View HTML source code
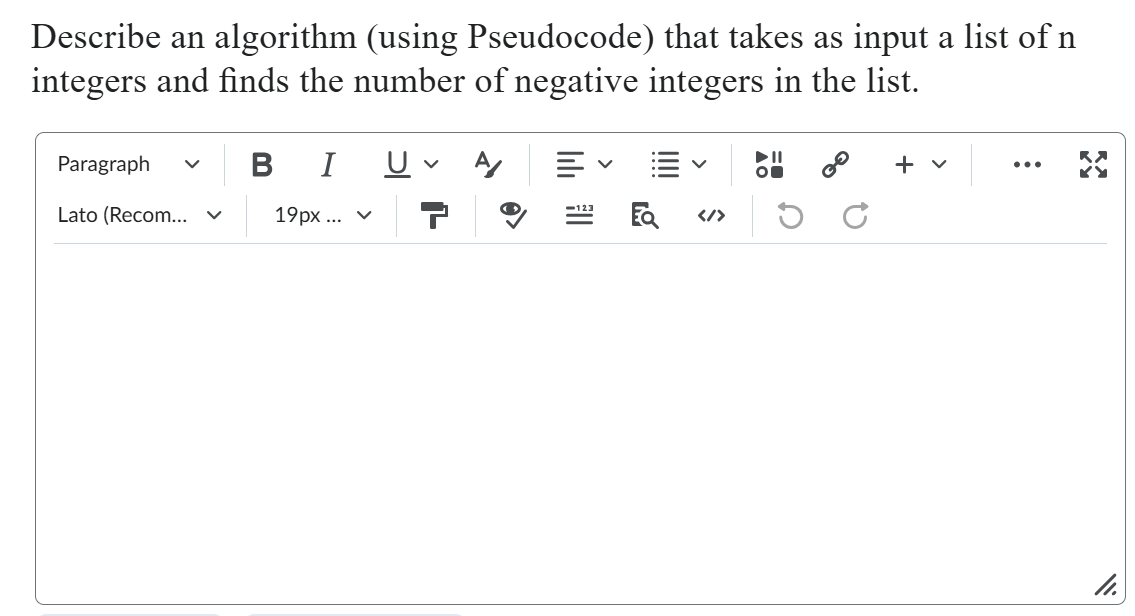The width and height of the screenshot is (1135, 616). click(712, 215)
